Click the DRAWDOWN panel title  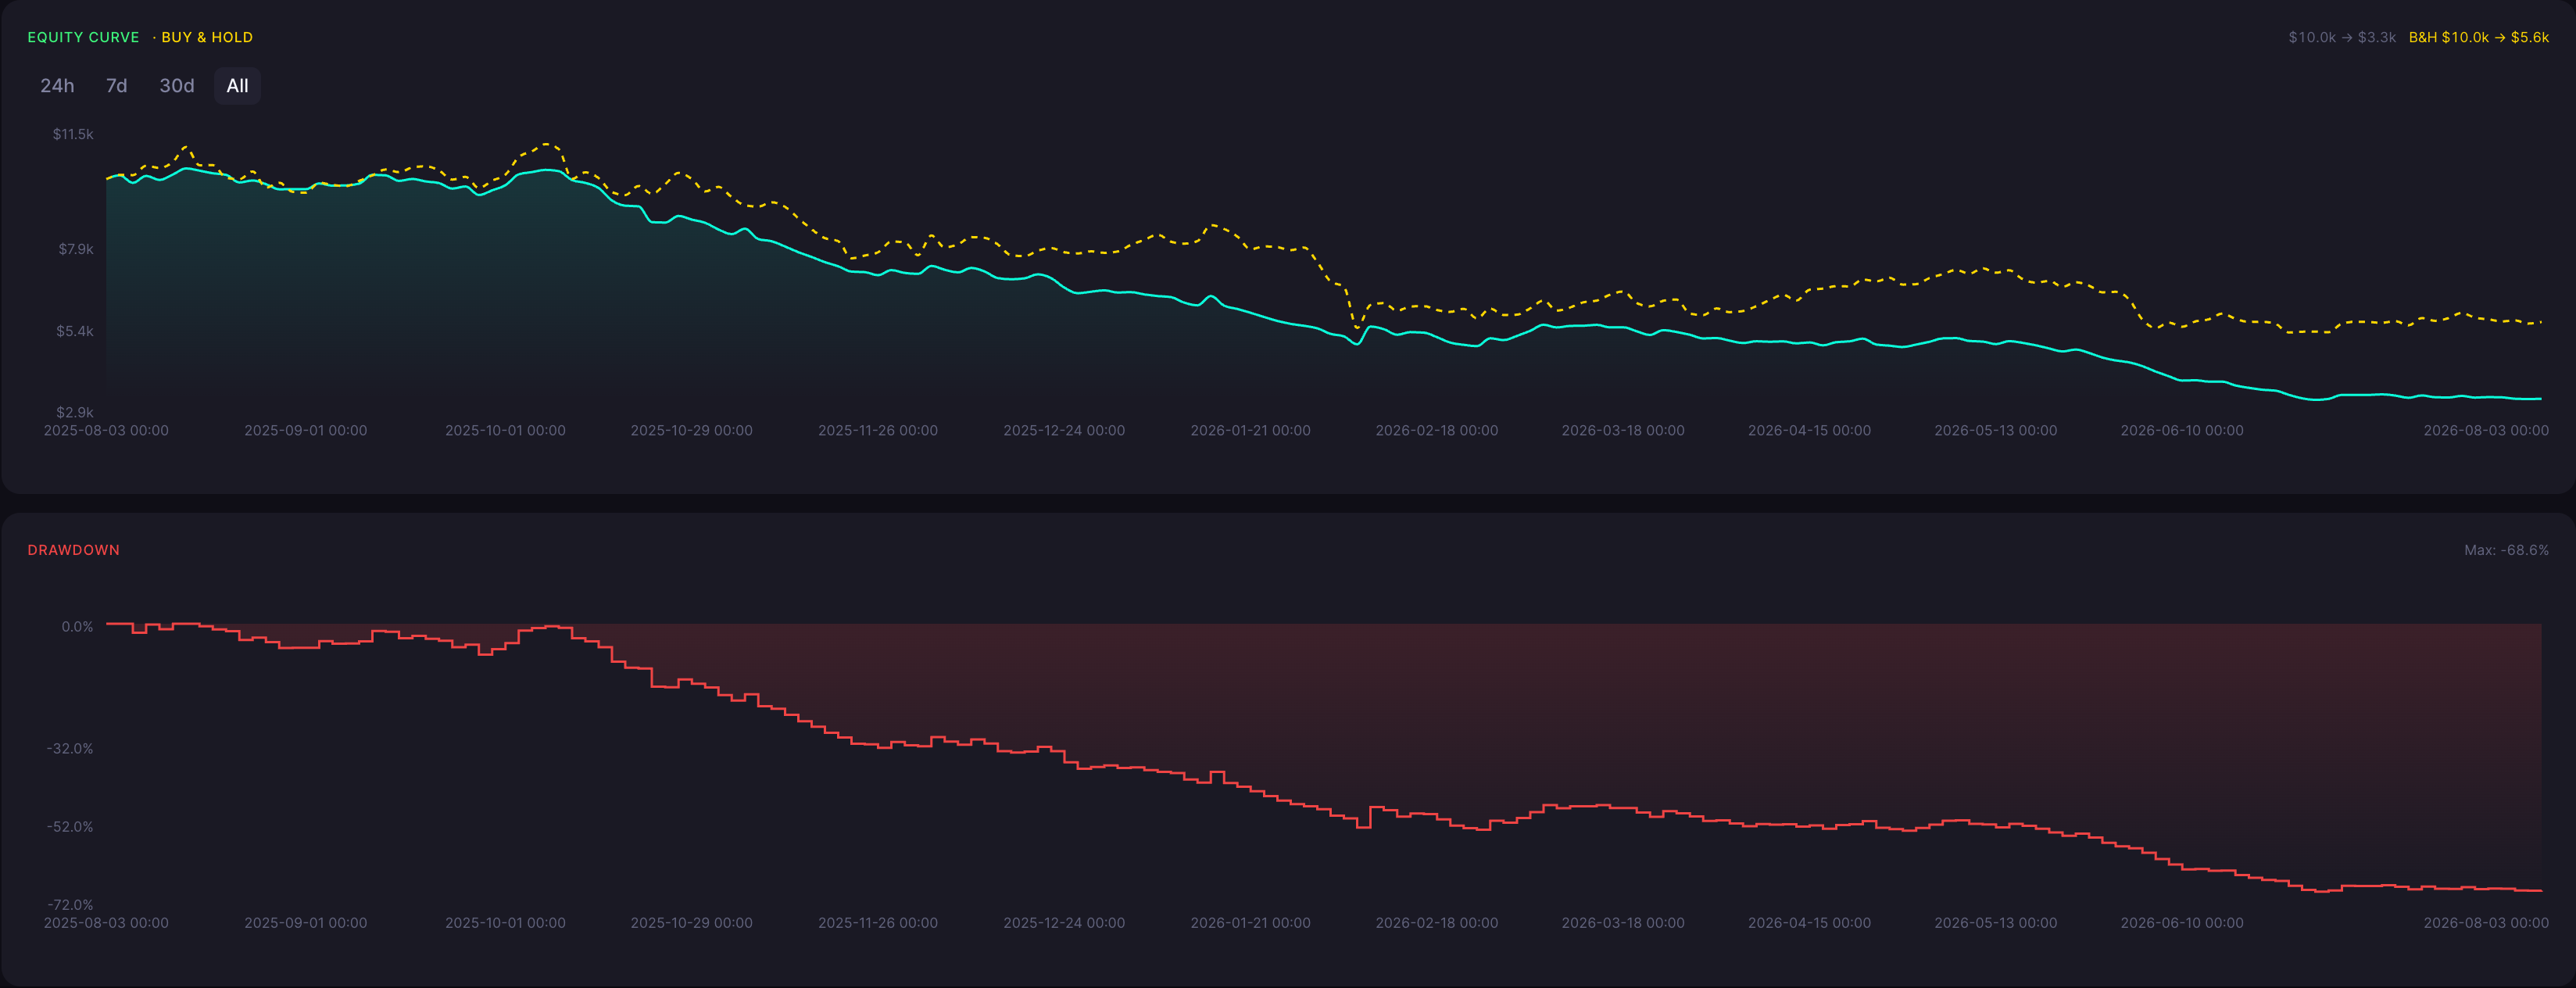74,550
